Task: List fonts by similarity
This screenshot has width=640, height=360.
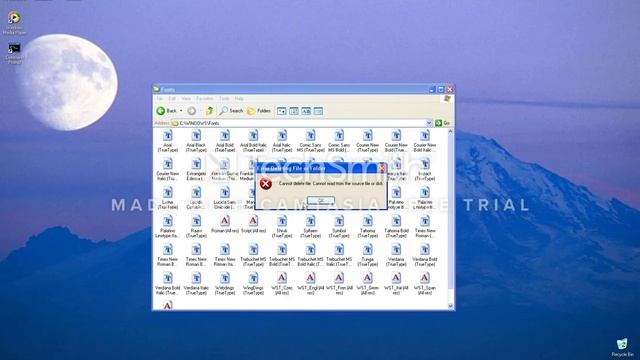Action: tap(306, 111)
